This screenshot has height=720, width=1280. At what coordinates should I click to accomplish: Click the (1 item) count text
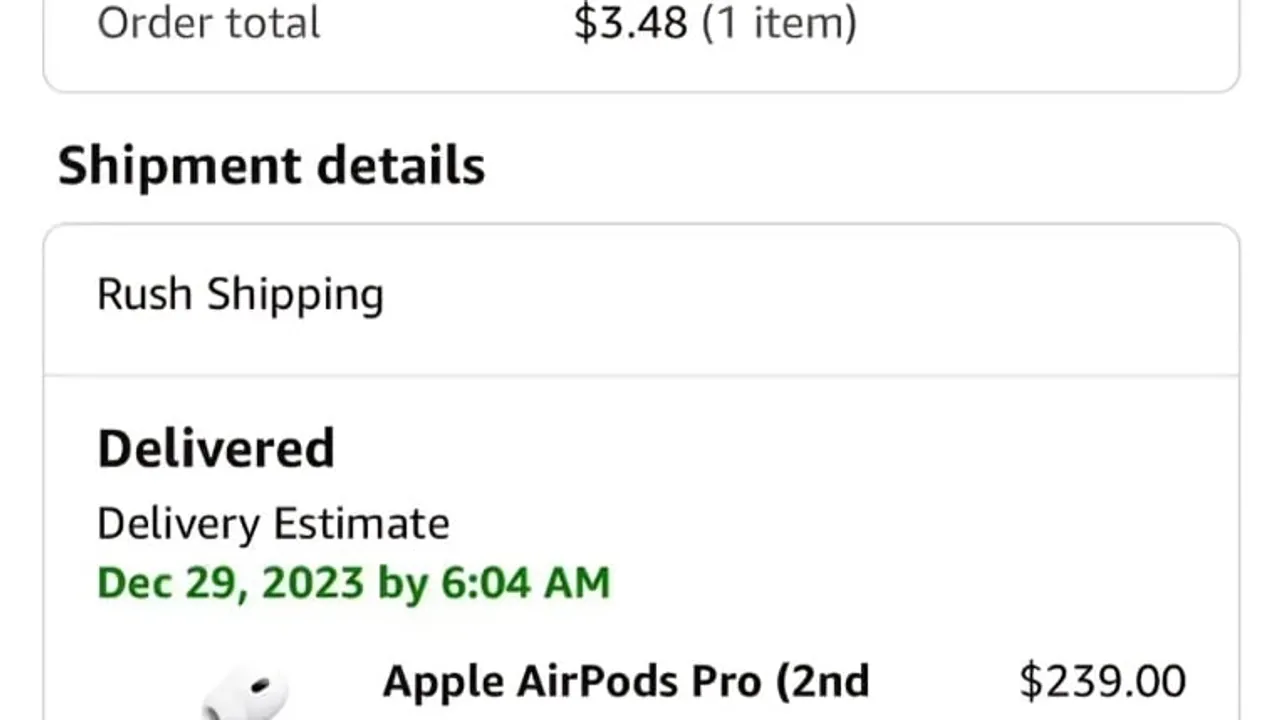pyautogui.click(x=779, y=22)
